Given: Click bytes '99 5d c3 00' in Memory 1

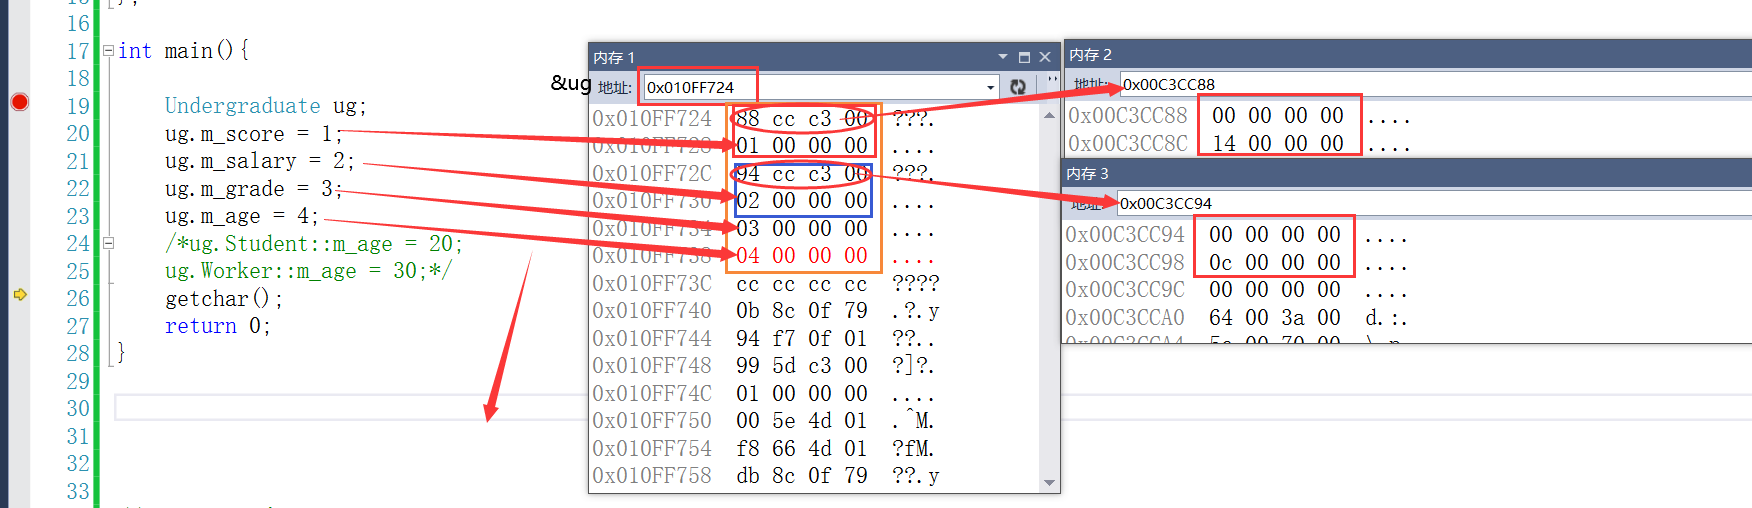Looking at the screenshot, I should [802, 366].
